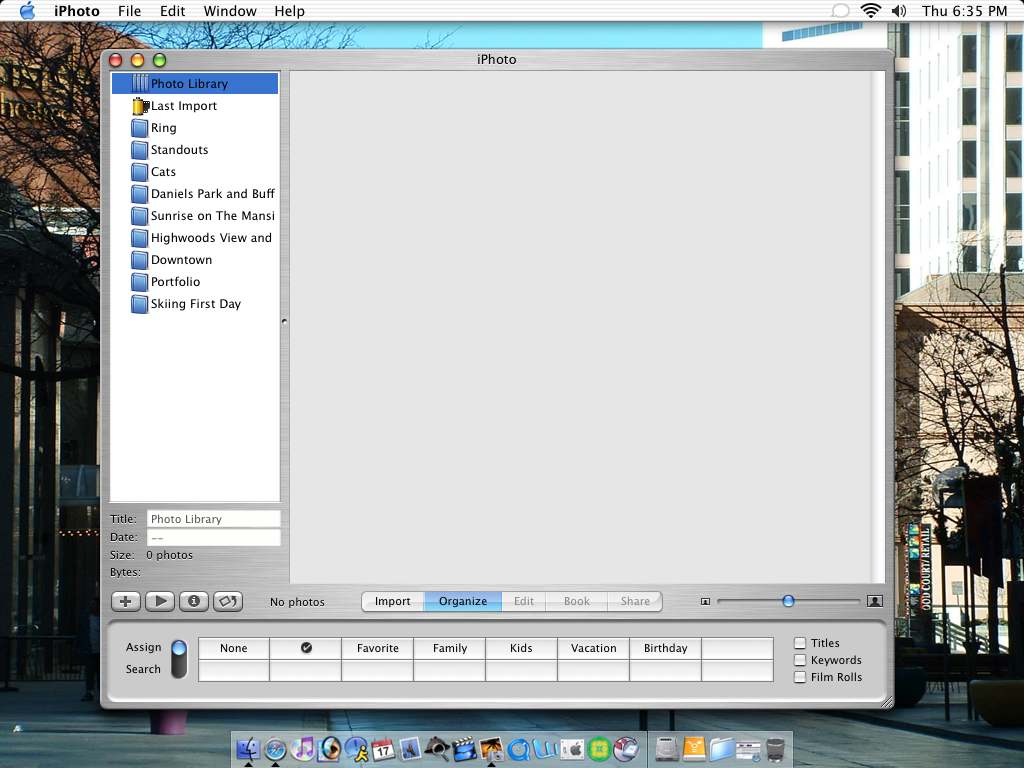Switch to the Share mode tab
Image resolution: width=1024 pixels, height=768 pixels.
635,601
